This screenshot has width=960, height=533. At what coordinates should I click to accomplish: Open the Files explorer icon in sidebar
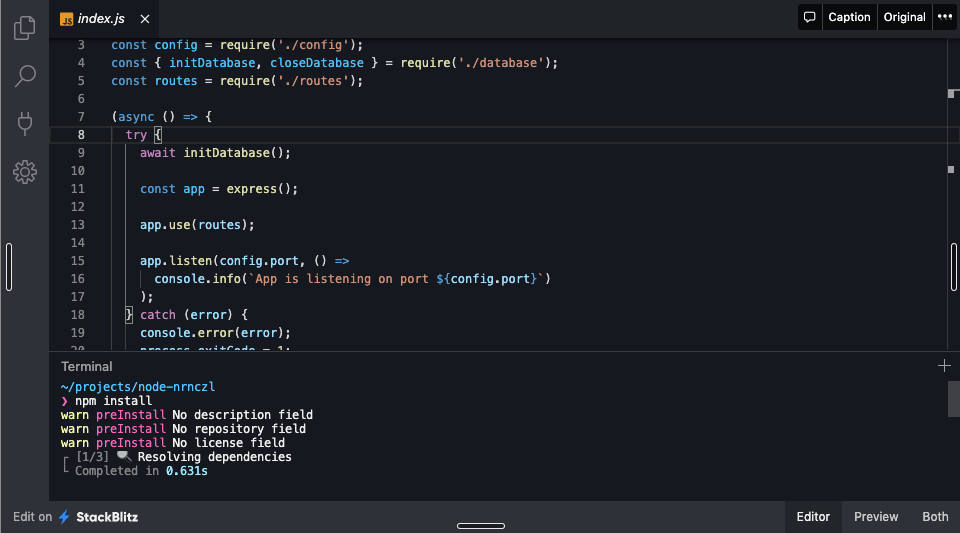point(25,29)
